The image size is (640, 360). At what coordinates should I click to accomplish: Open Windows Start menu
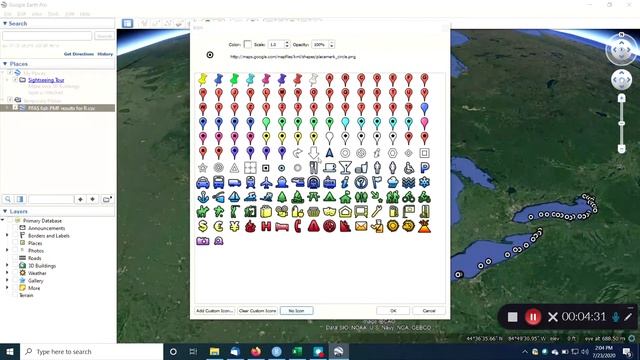[10, 351]
